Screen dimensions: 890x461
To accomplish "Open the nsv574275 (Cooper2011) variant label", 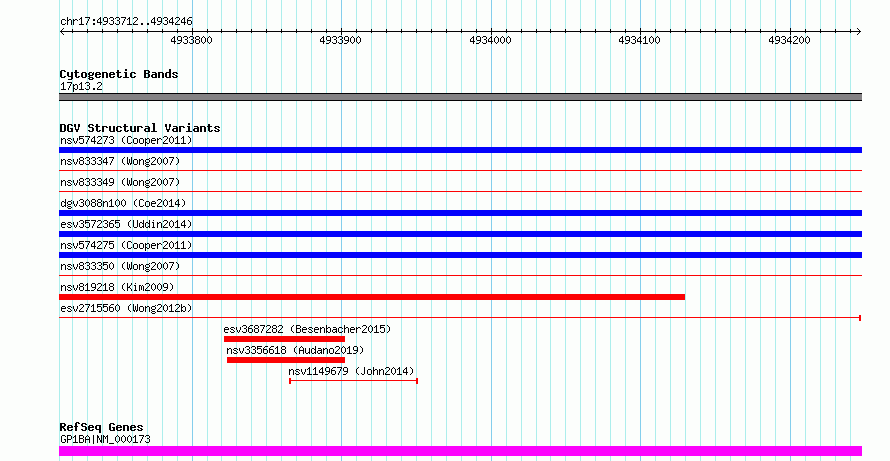I will click(x=126, y=245).
